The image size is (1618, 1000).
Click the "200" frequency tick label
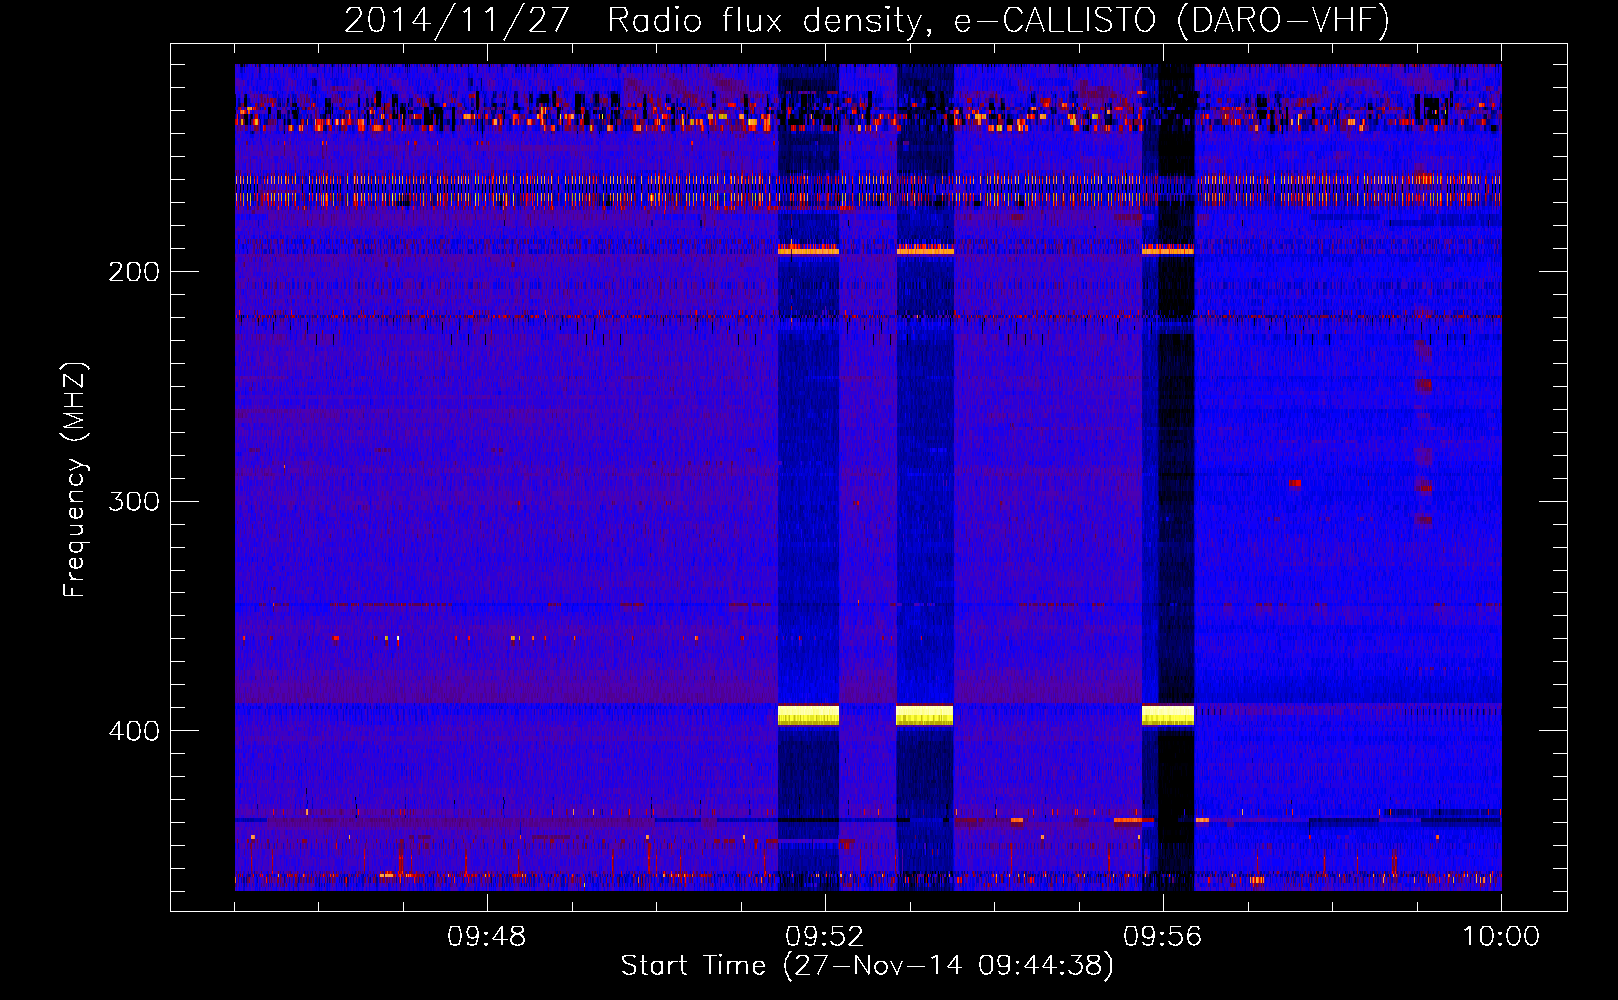tap(134, 272)
